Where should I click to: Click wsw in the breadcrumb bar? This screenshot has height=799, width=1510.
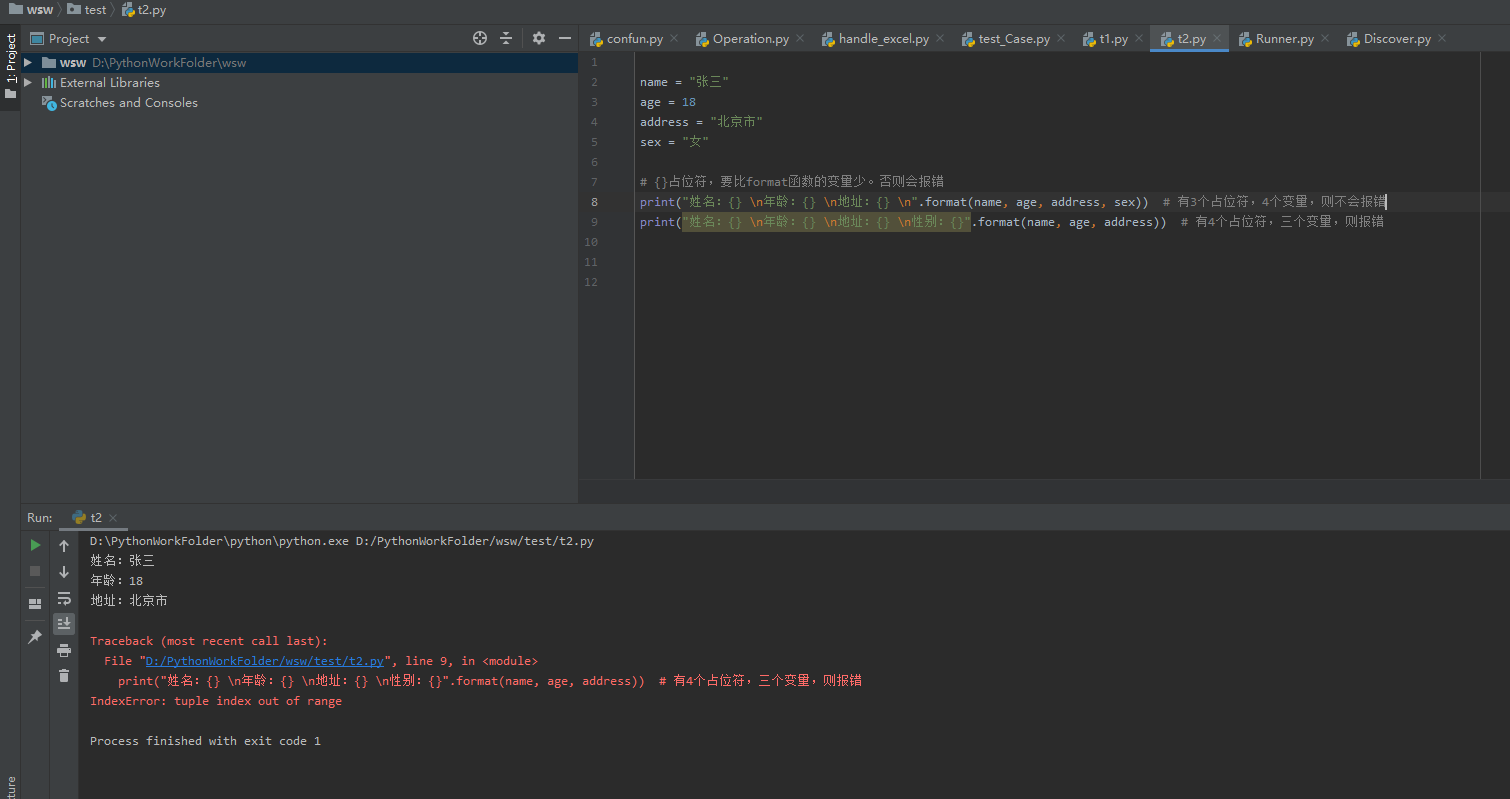[31, 9]
